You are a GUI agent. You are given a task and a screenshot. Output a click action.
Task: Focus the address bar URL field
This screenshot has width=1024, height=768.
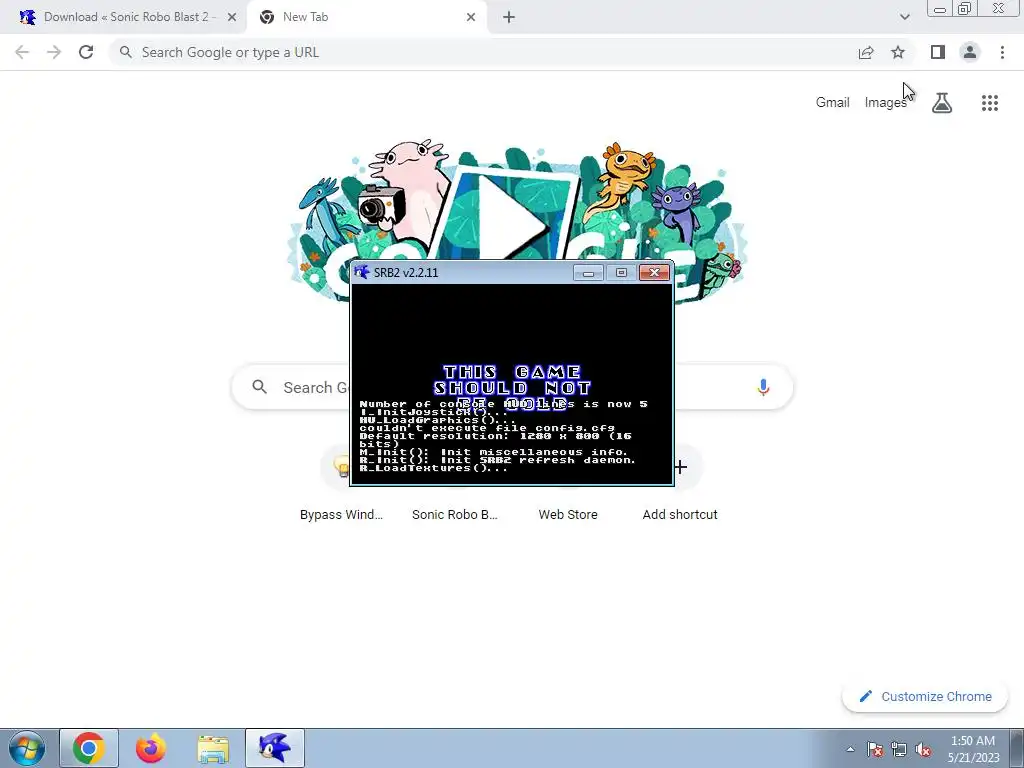click(x=483, y=52)
